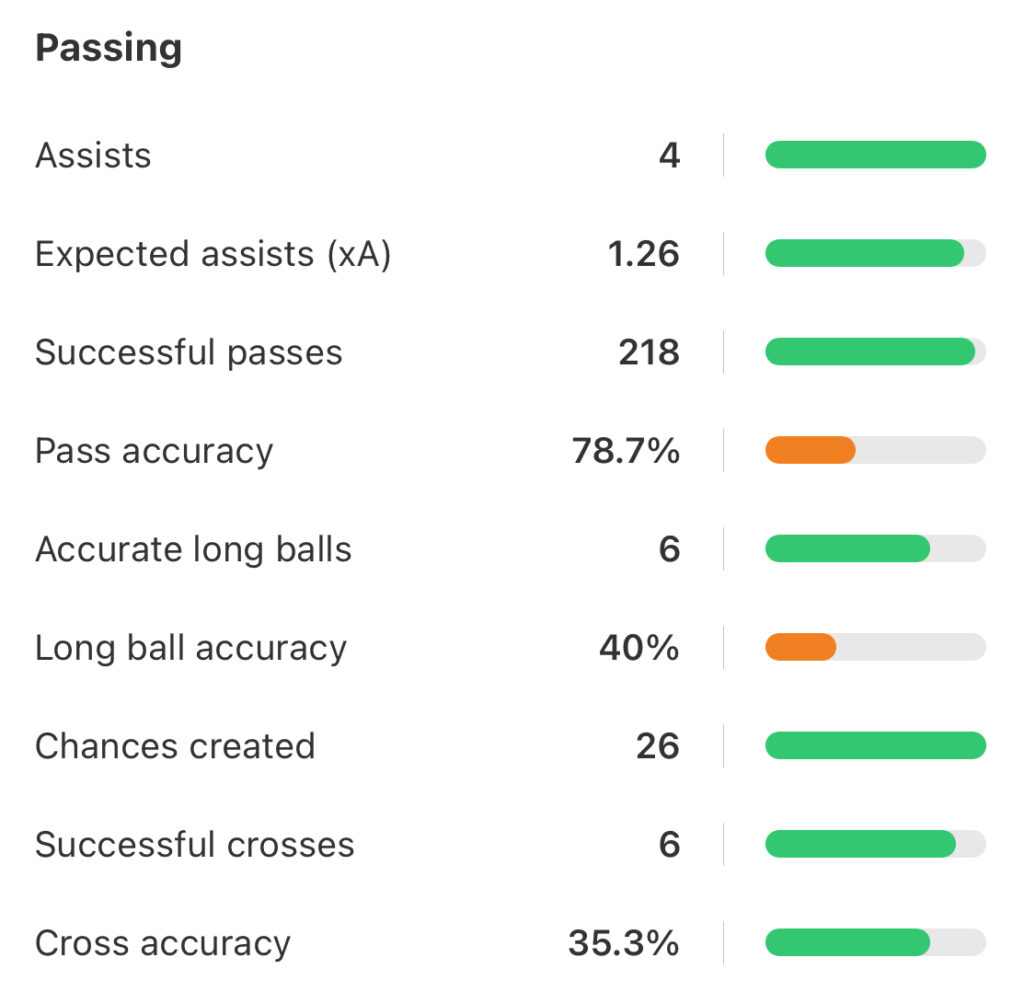The image size is (1024, 992).
Task: Select the Chances created label
Action: click(x=175, y=746)
